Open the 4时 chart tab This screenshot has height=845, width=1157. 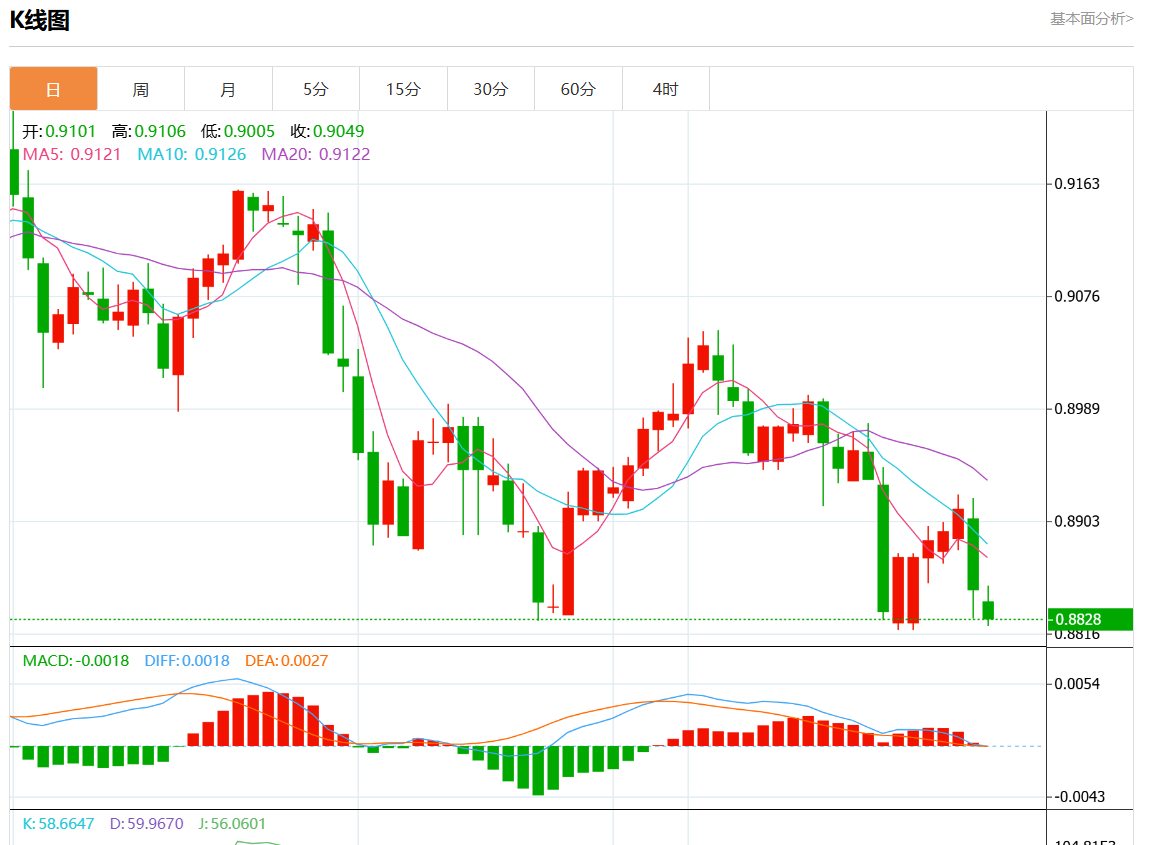666,89
